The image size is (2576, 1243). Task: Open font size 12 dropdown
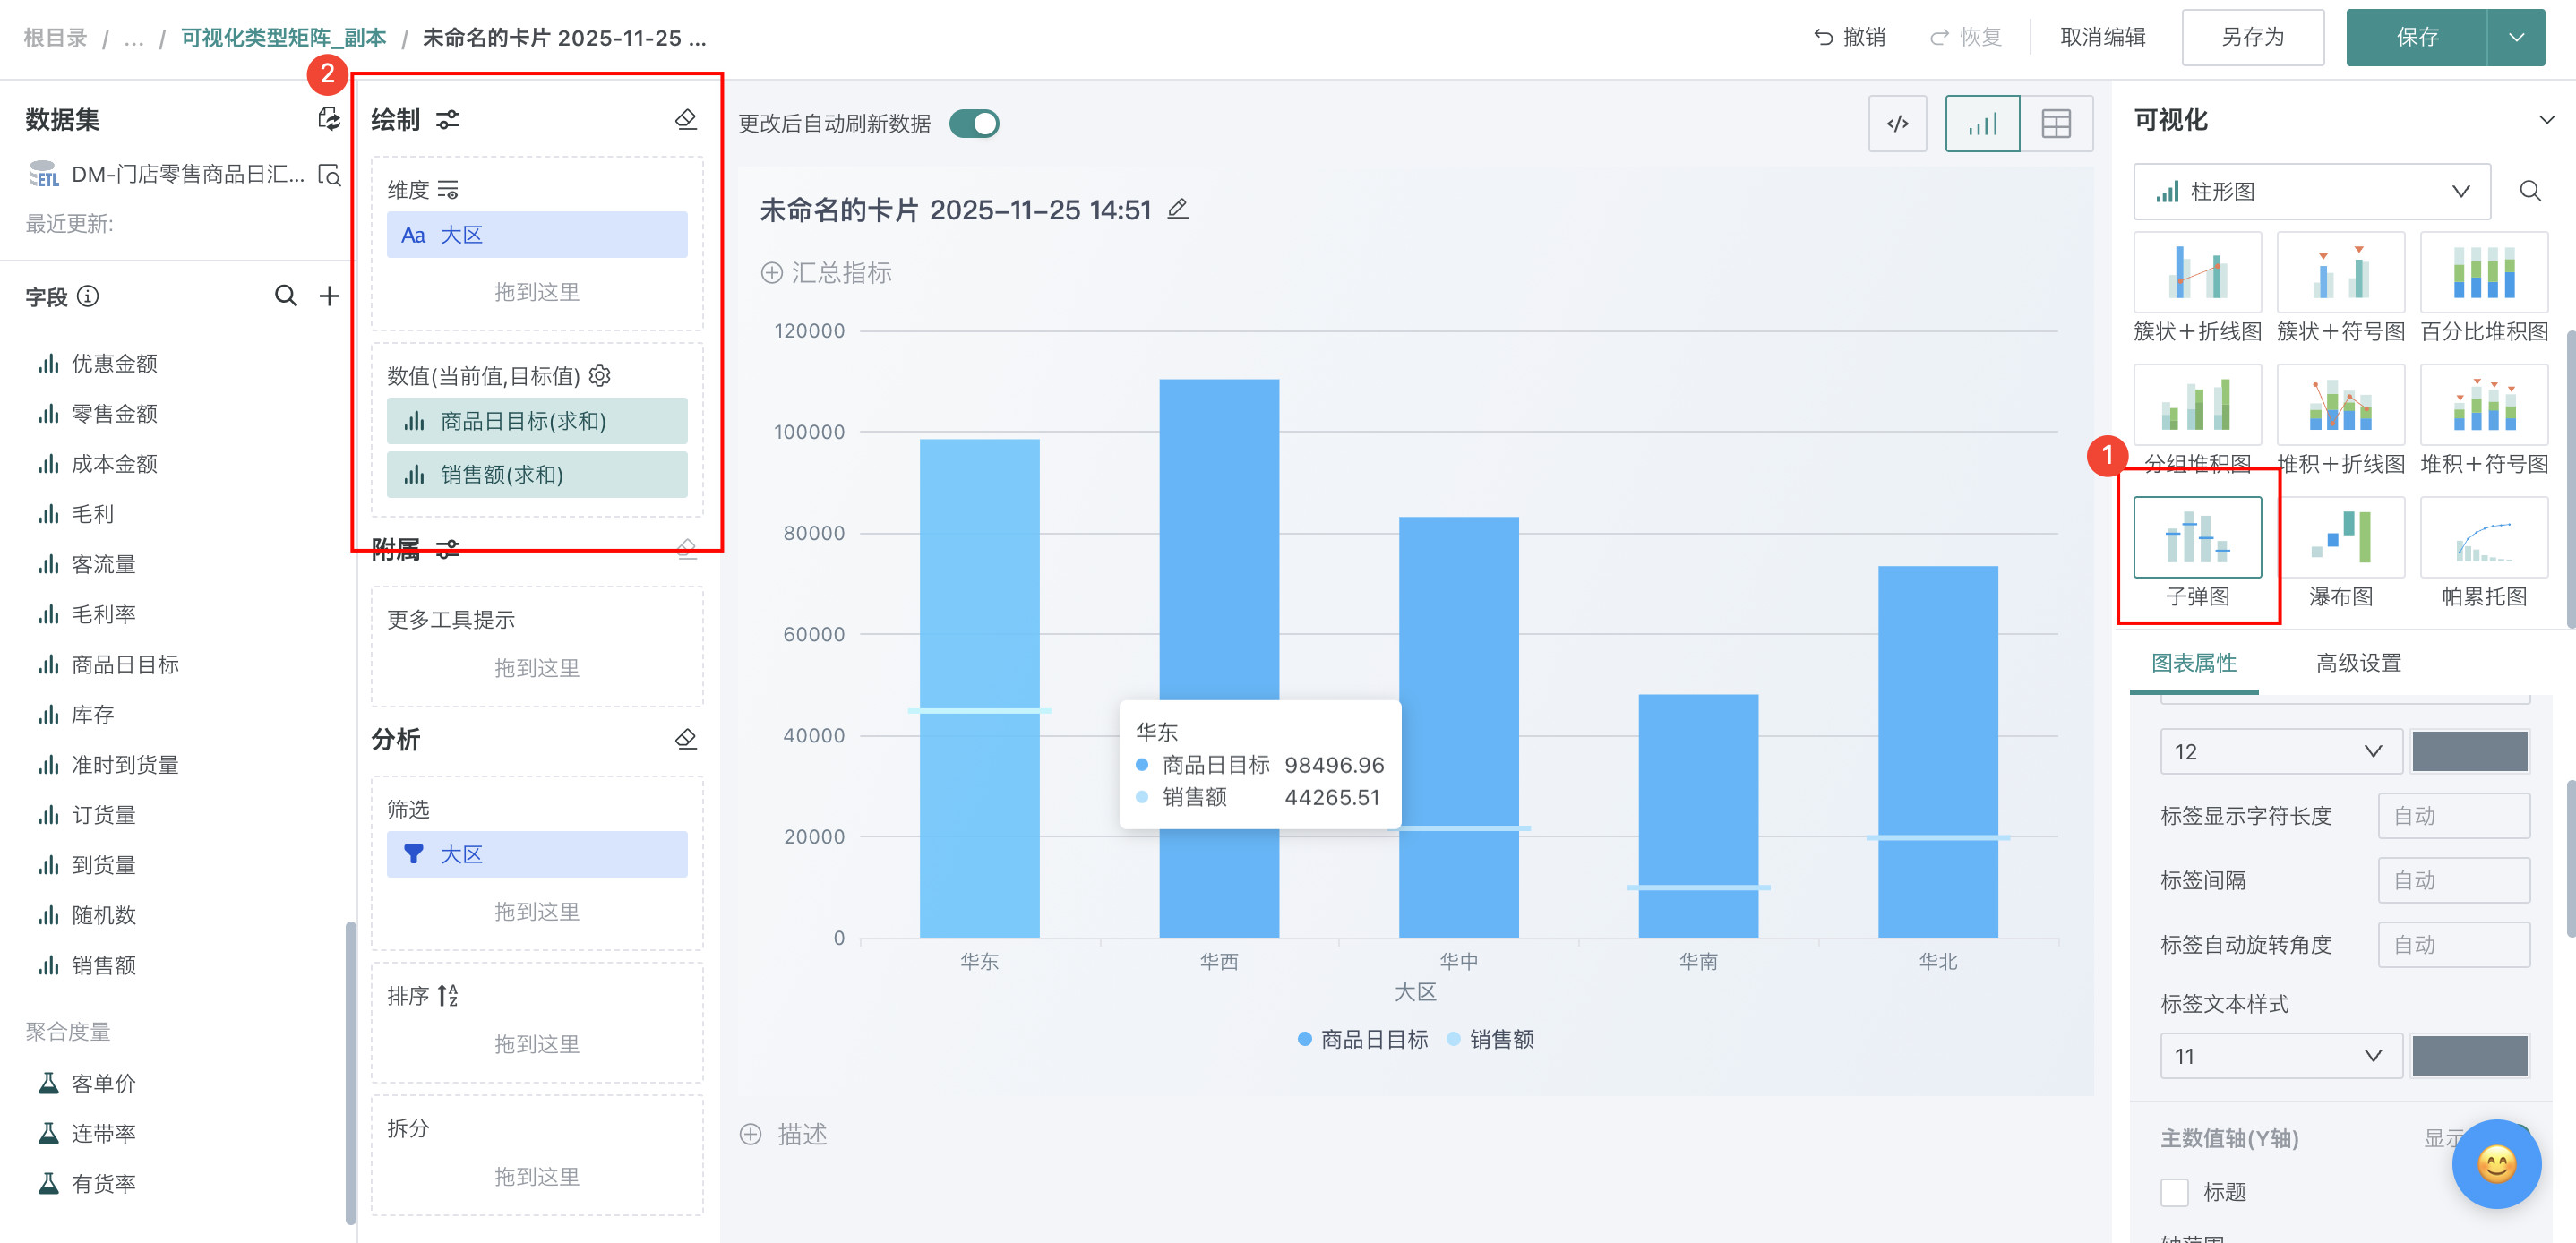tap(2280, 751)
